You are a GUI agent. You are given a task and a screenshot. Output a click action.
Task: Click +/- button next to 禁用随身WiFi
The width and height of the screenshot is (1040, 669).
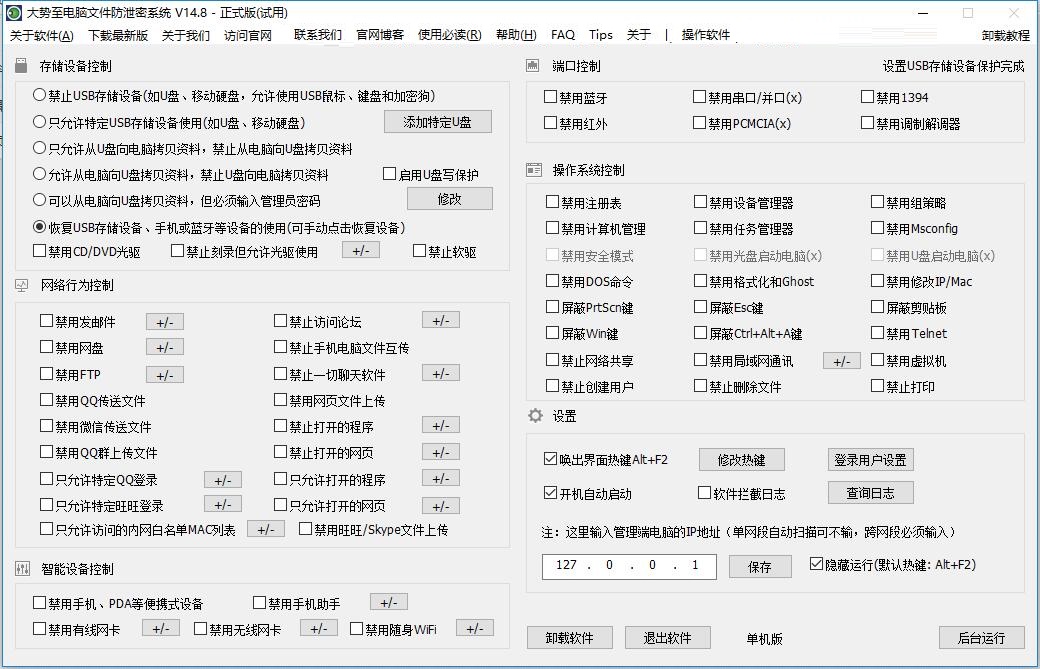(474, 628)
